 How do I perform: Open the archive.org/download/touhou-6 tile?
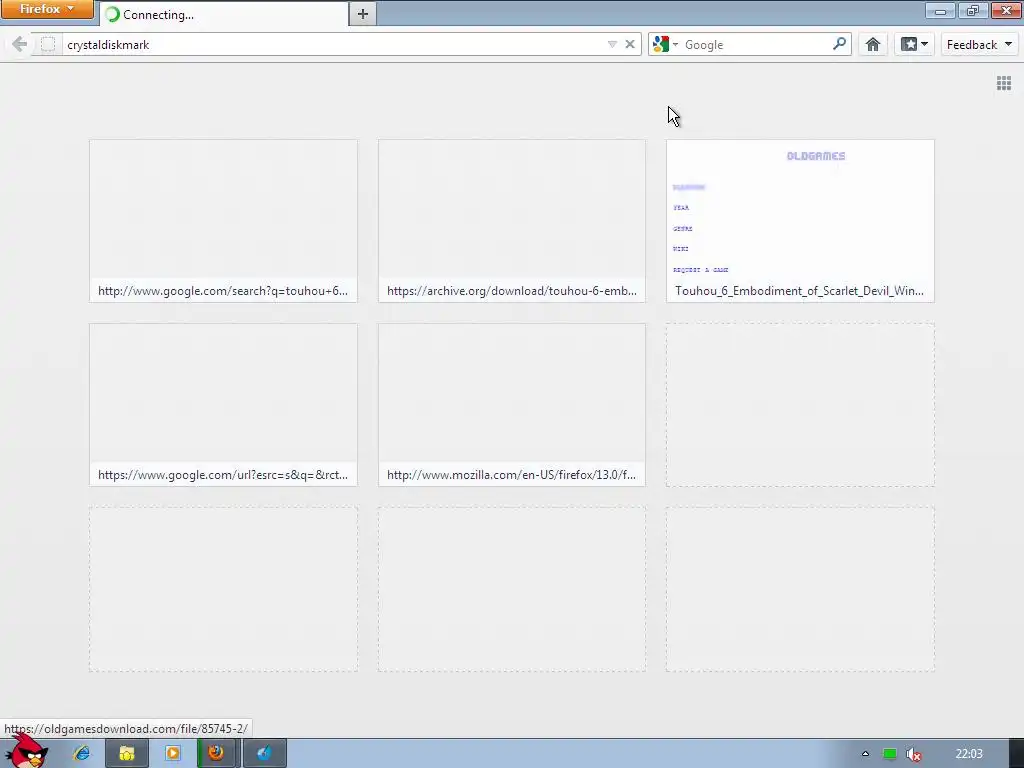point(512,221)
